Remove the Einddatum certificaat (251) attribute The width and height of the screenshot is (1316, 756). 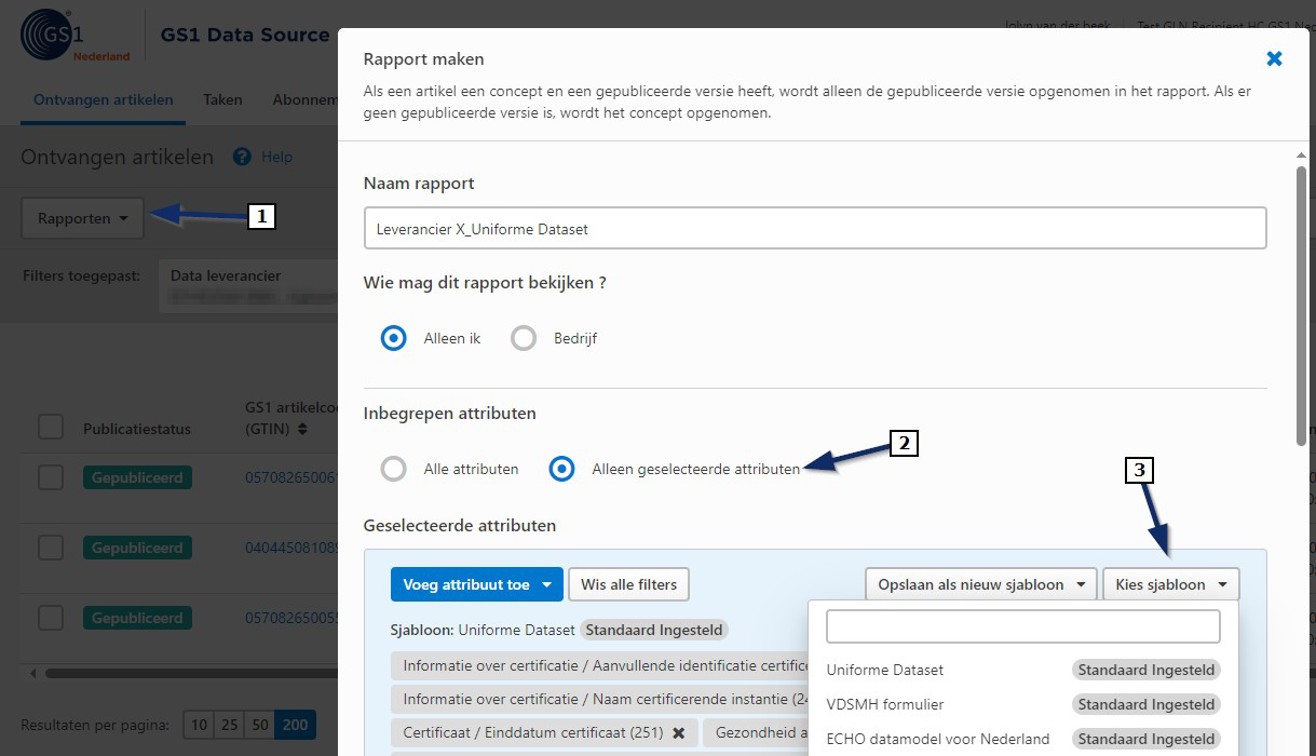pos(679,733)
